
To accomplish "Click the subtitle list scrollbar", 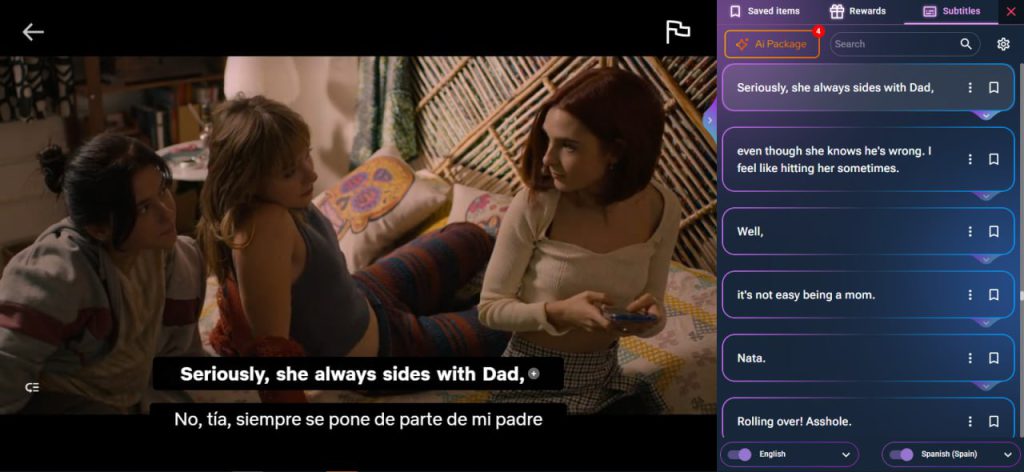I will point(1020,251).
